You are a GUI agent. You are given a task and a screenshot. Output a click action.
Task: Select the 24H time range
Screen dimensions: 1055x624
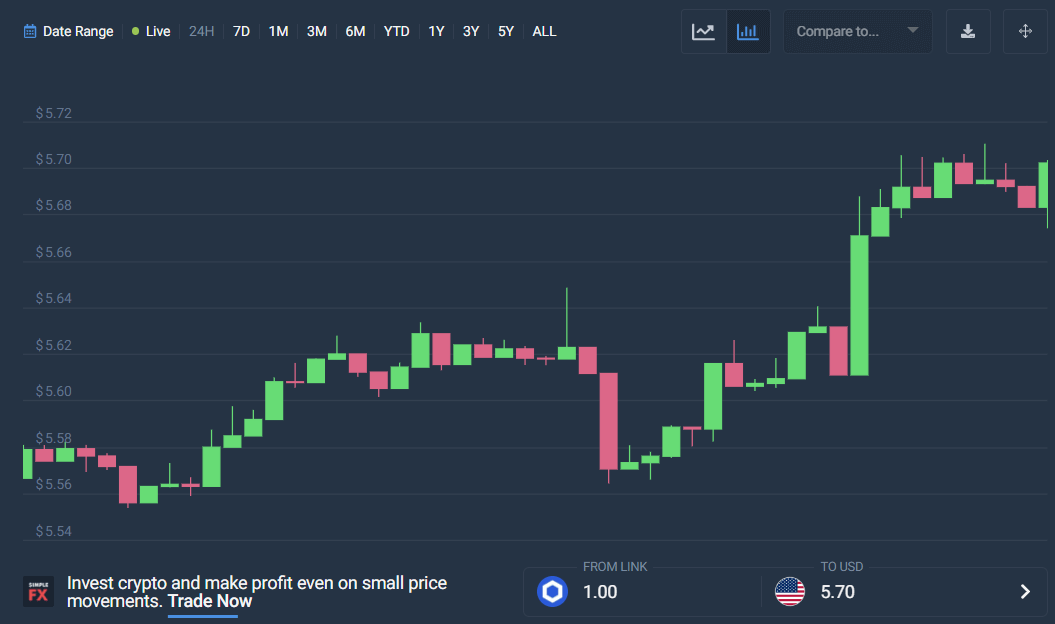[x=201, y=32]
